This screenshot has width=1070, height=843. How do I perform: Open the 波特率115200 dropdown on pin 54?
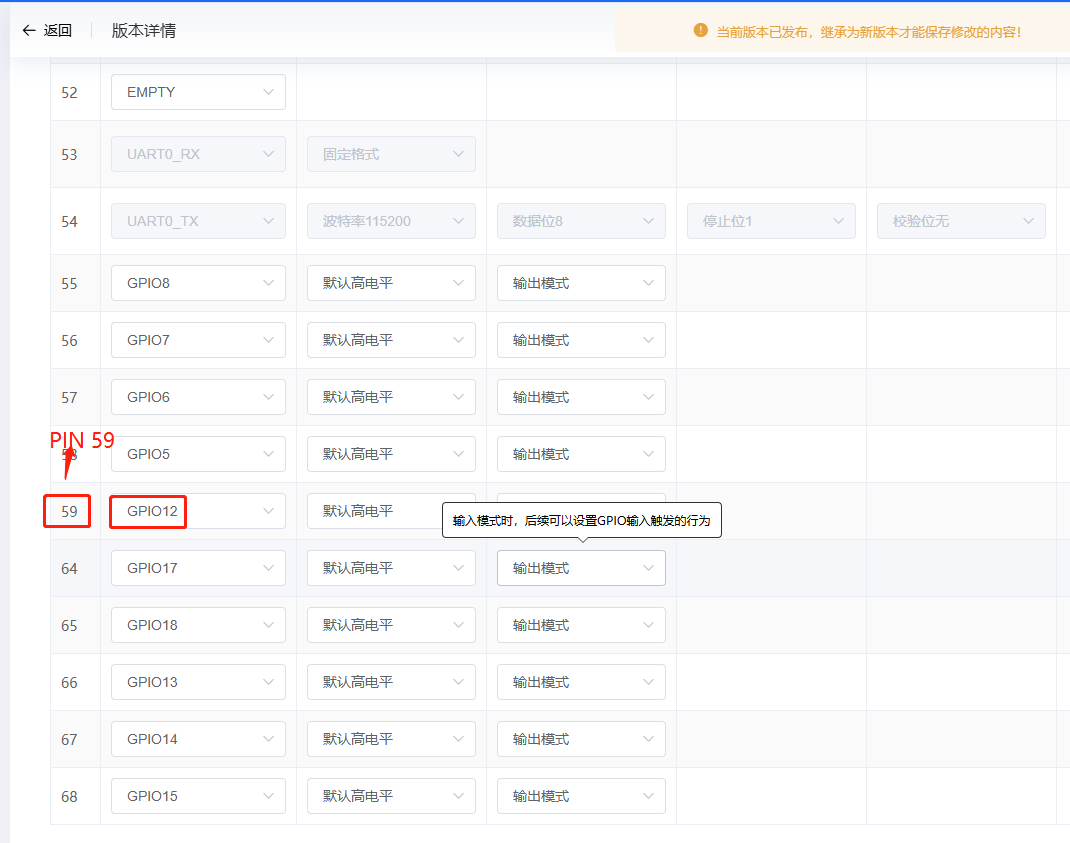[x=390, y=220]
